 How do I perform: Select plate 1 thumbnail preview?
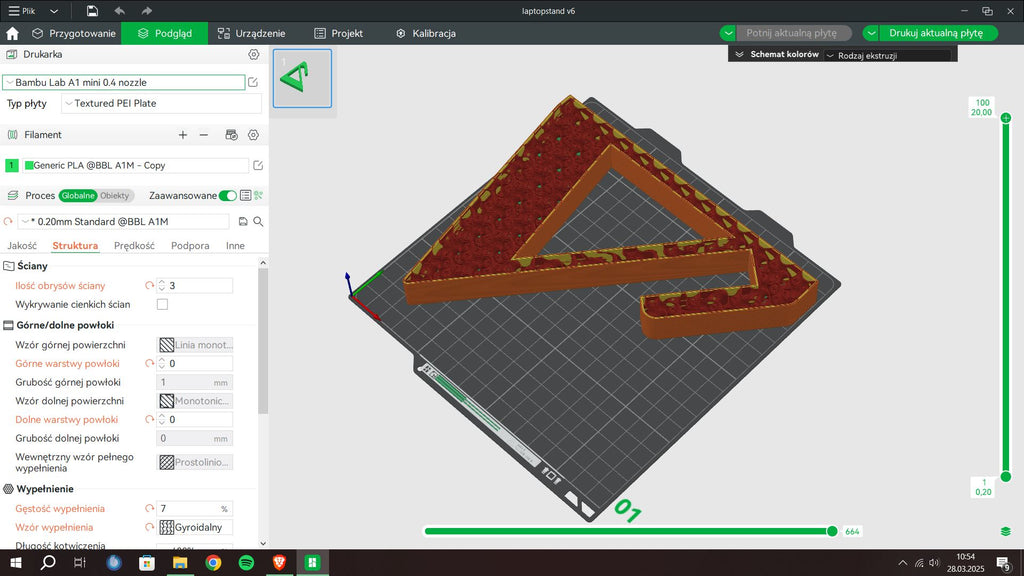(x=302, y=78)
